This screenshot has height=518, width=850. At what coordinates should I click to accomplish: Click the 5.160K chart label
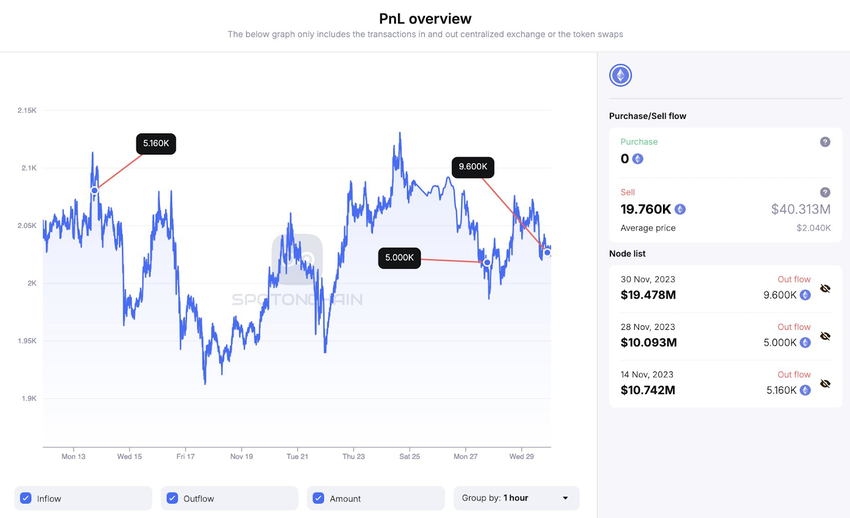[157, 144]
